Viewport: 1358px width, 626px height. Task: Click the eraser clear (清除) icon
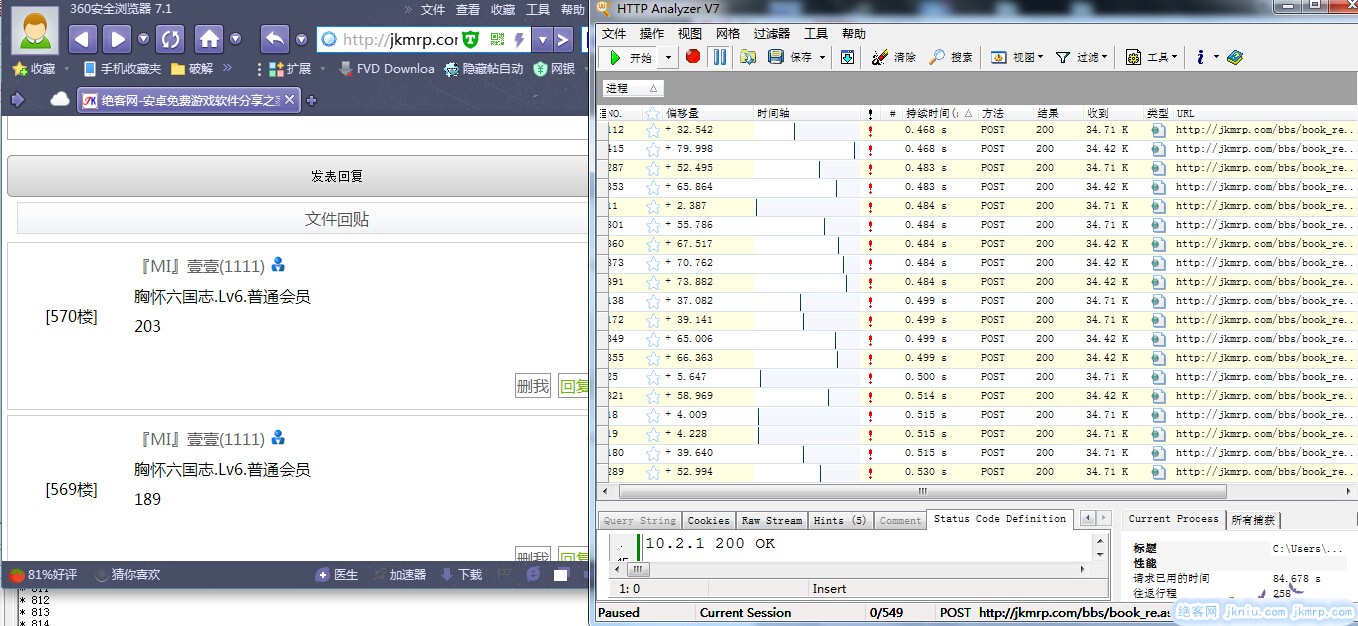click(880, 57)
